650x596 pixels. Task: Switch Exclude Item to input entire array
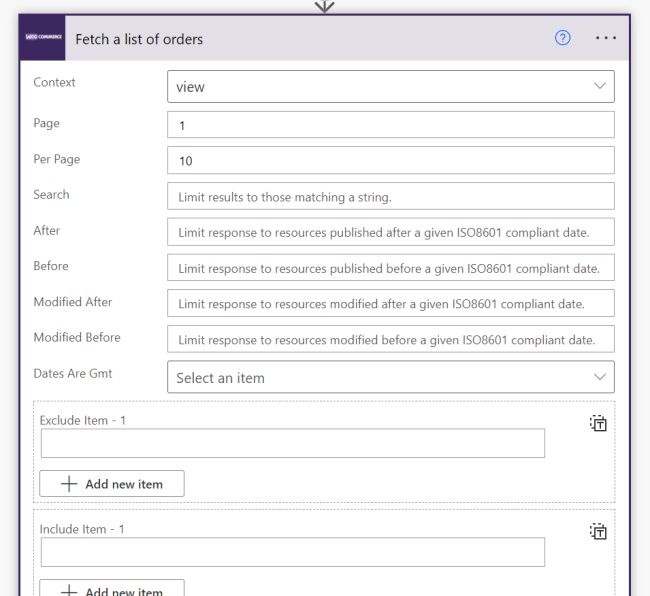tap(598, 423)
